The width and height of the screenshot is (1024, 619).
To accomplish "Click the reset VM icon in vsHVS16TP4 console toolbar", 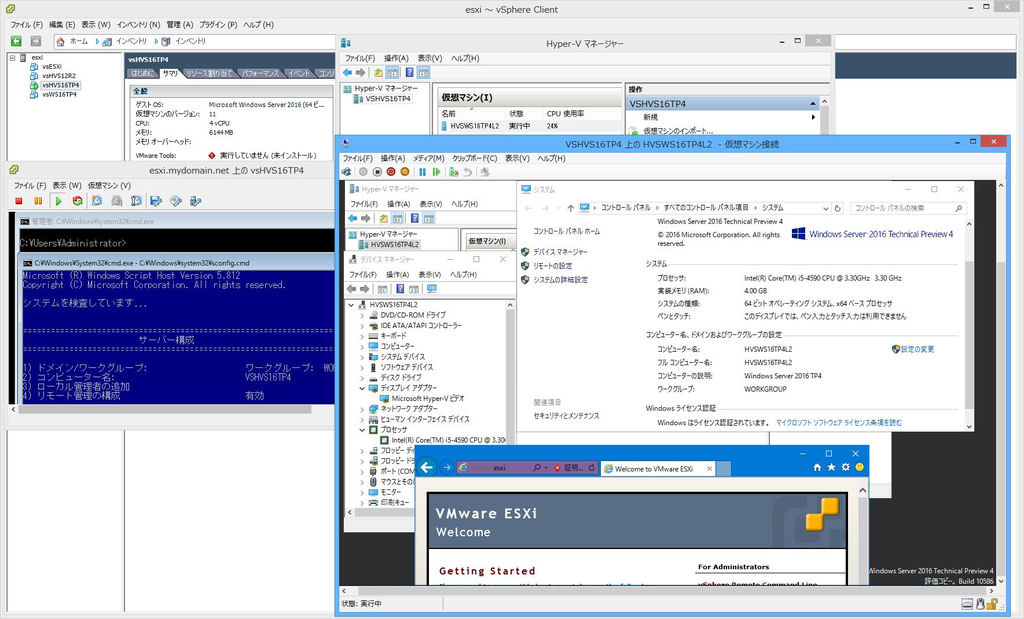I will click(77, 201).
